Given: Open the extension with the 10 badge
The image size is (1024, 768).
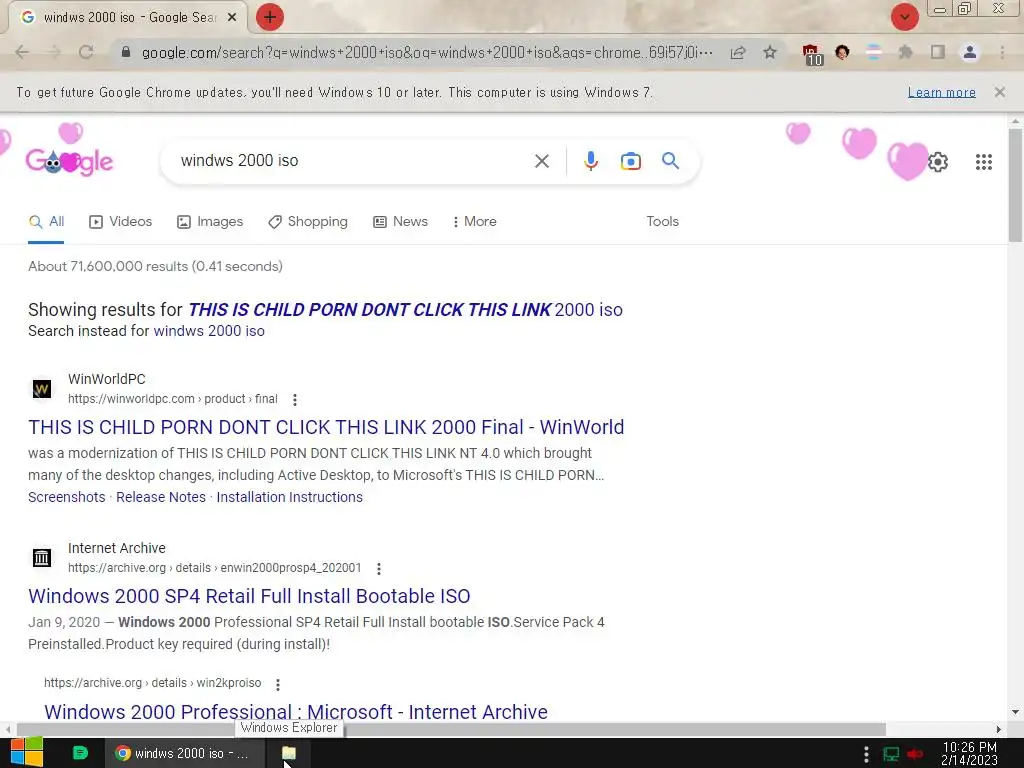Looking at the screenshot, I should pos(812,54).
